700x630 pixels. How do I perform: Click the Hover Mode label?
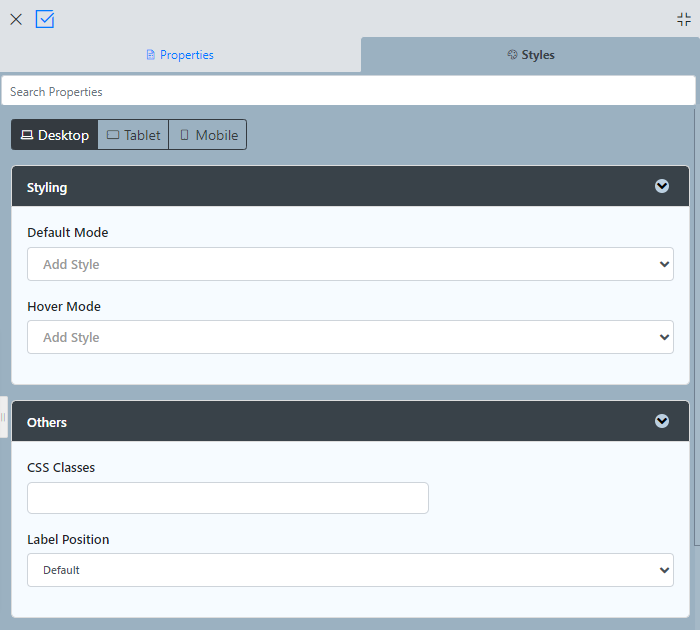(x=64, y=307)
